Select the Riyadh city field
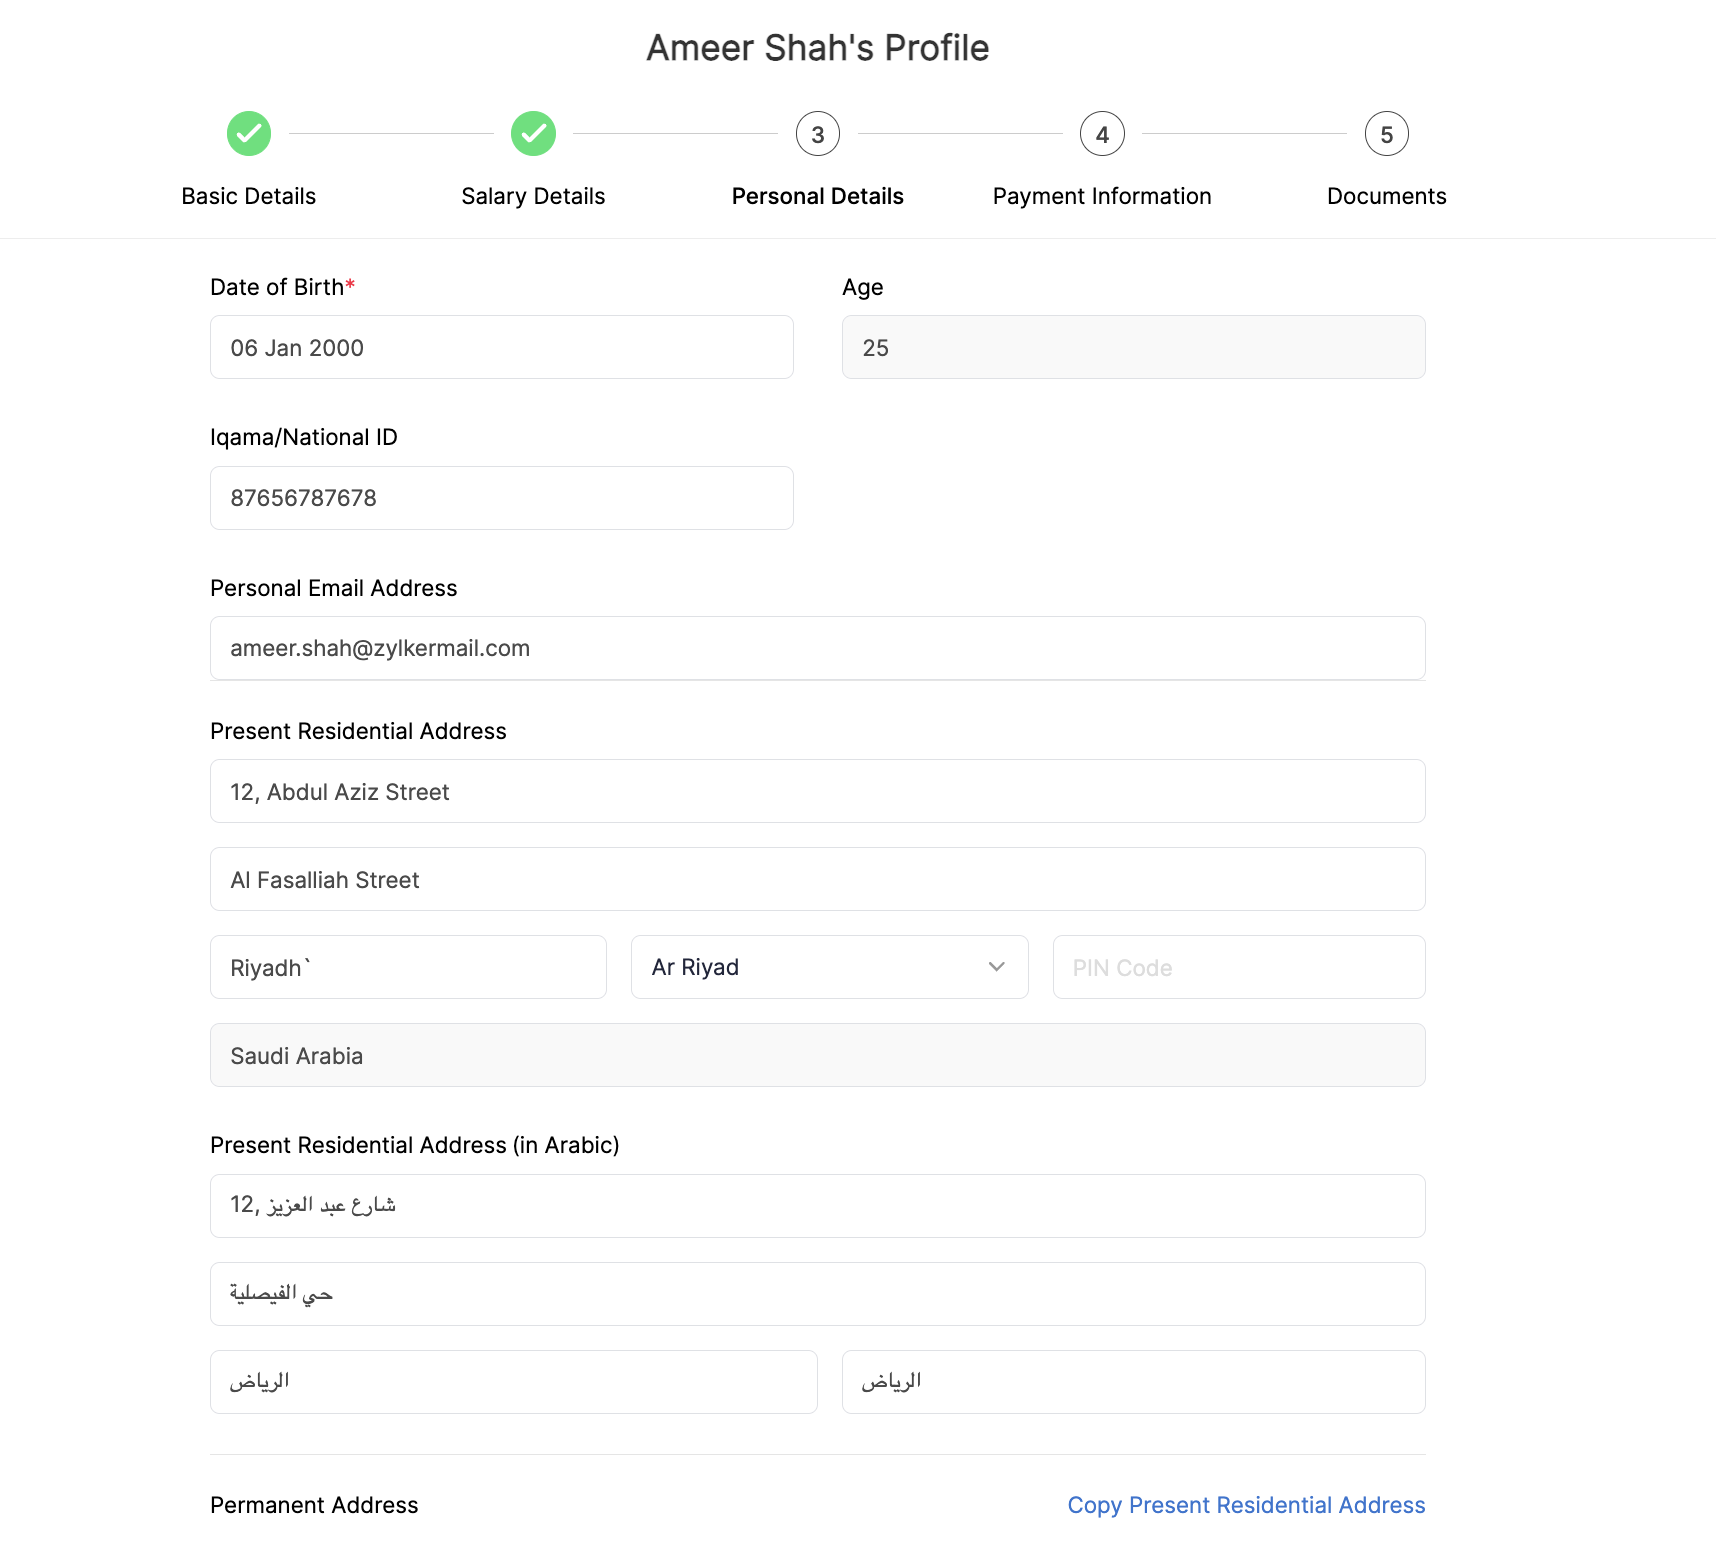Screen dimensions: 1716x1546 point(408,966)
